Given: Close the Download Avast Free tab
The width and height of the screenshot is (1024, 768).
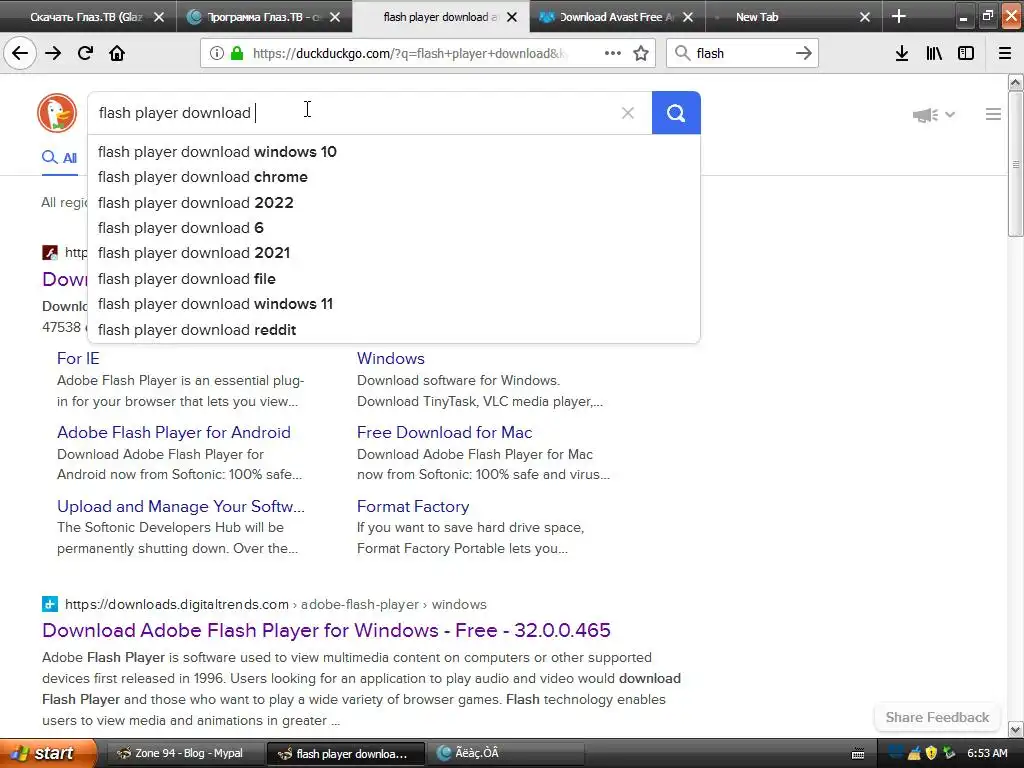Looking at the screenshot, I should [x=688, y=17].
